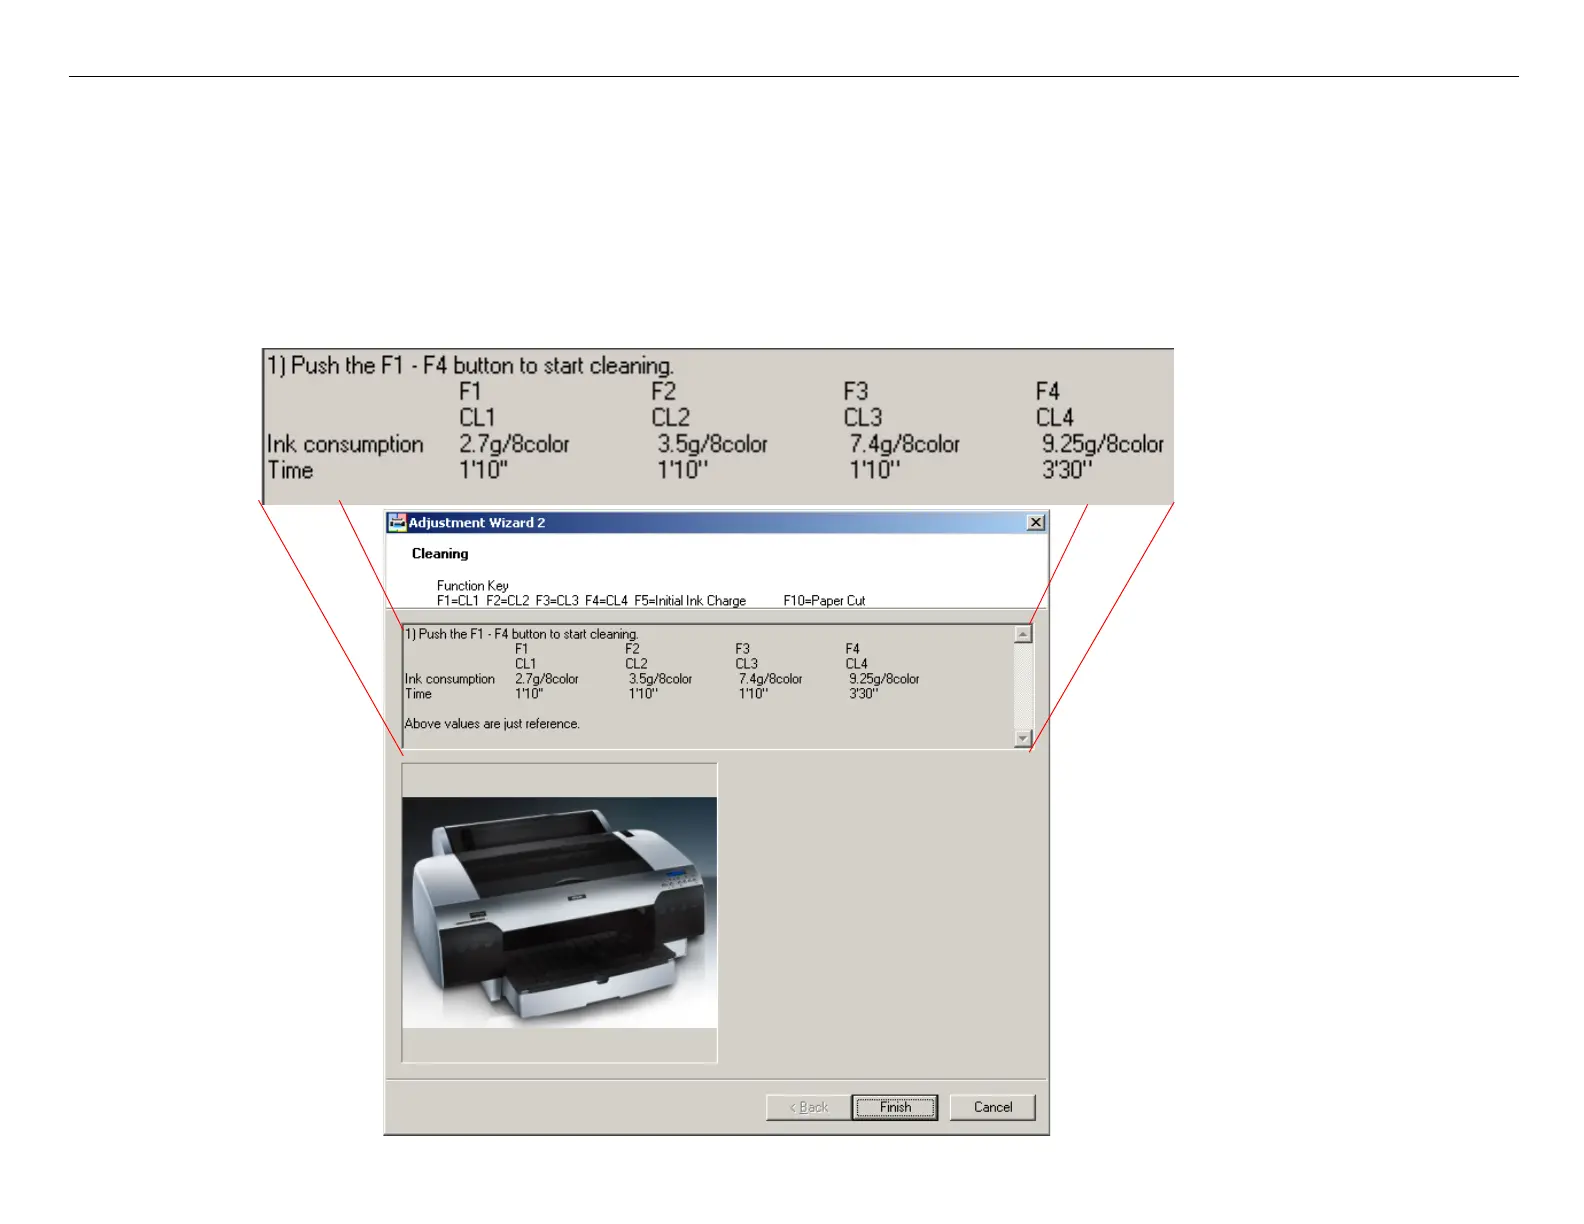Image resolution: width=1584 pixels, height=1224 pixels.
Task: Click the Finish button
Action: tap(895, 1107)
